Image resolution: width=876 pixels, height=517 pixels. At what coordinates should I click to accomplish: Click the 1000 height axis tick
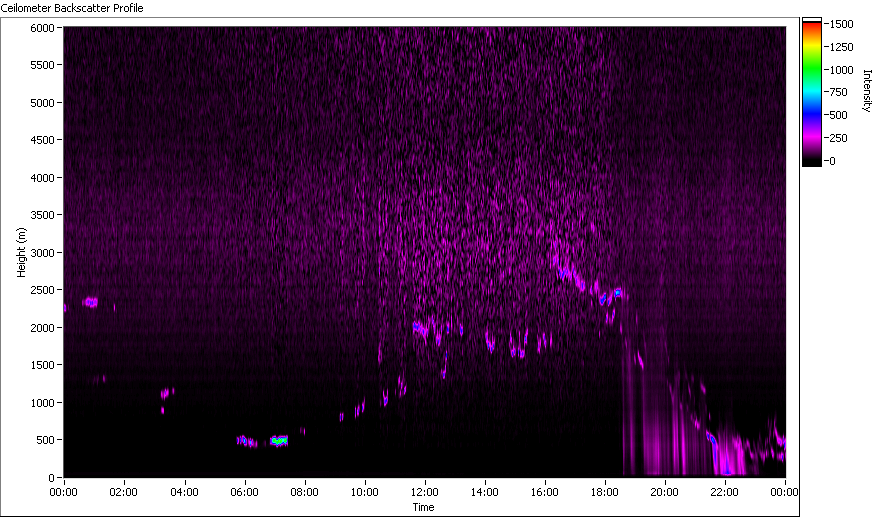click(42, 402)
